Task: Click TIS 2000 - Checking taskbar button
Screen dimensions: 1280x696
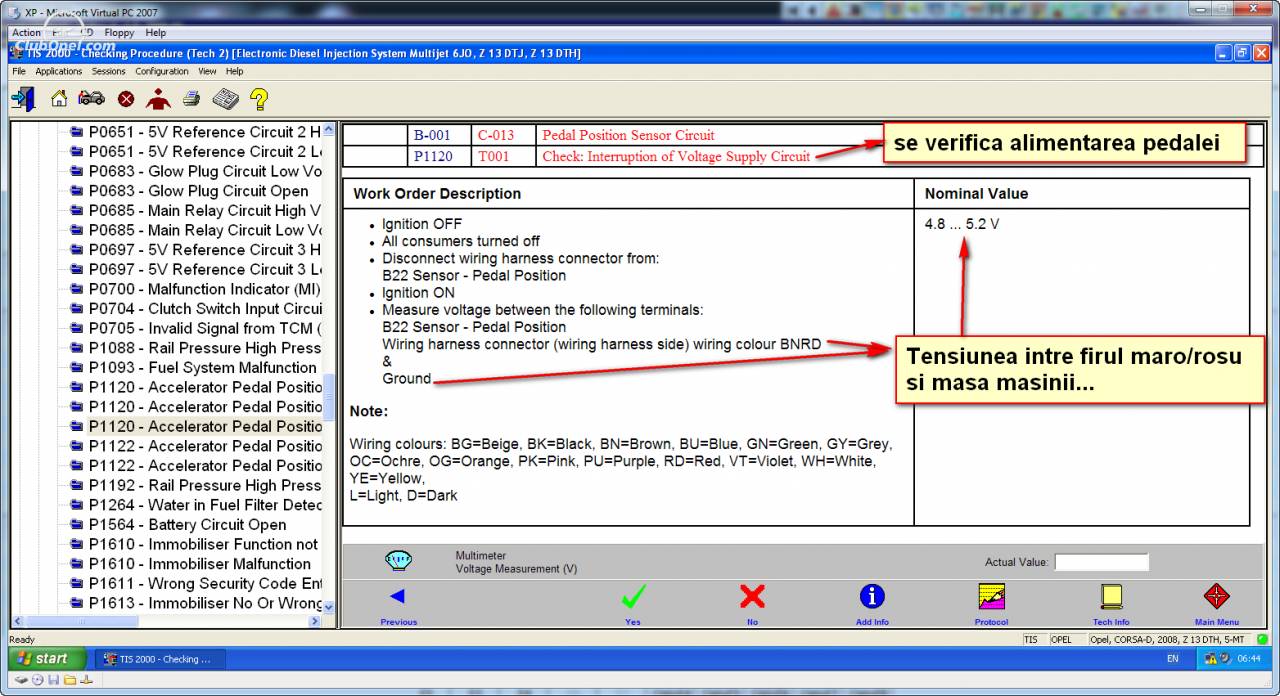Action: pos(160,659)
